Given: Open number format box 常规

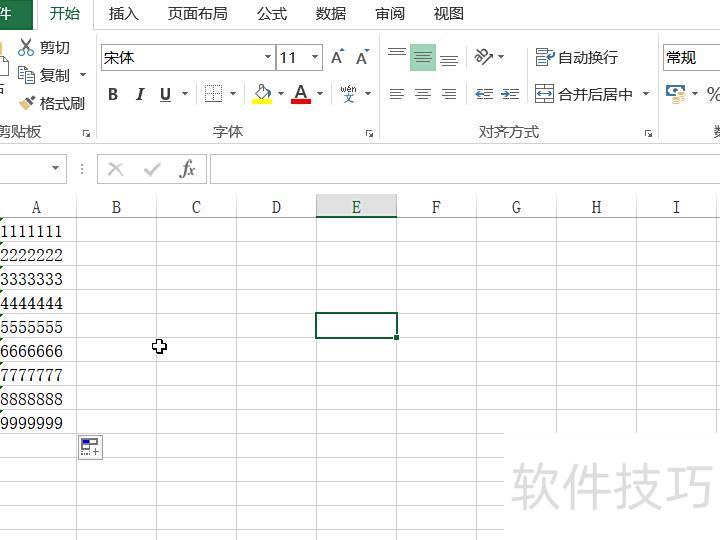Looking at the screenshot, I should tap(692, 58).
